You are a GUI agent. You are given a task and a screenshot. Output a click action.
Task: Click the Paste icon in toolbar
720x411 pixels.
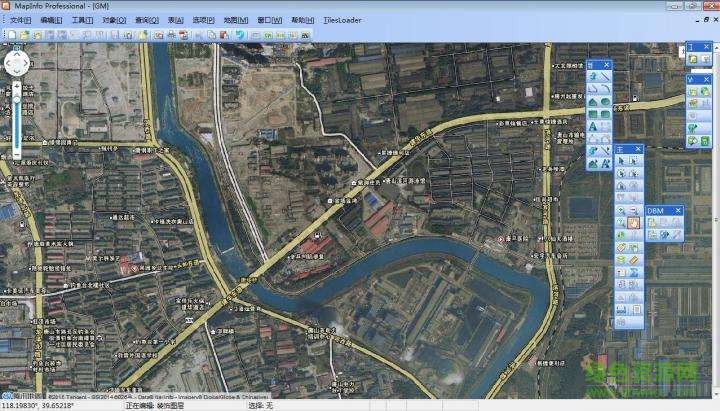click(224, 35)
